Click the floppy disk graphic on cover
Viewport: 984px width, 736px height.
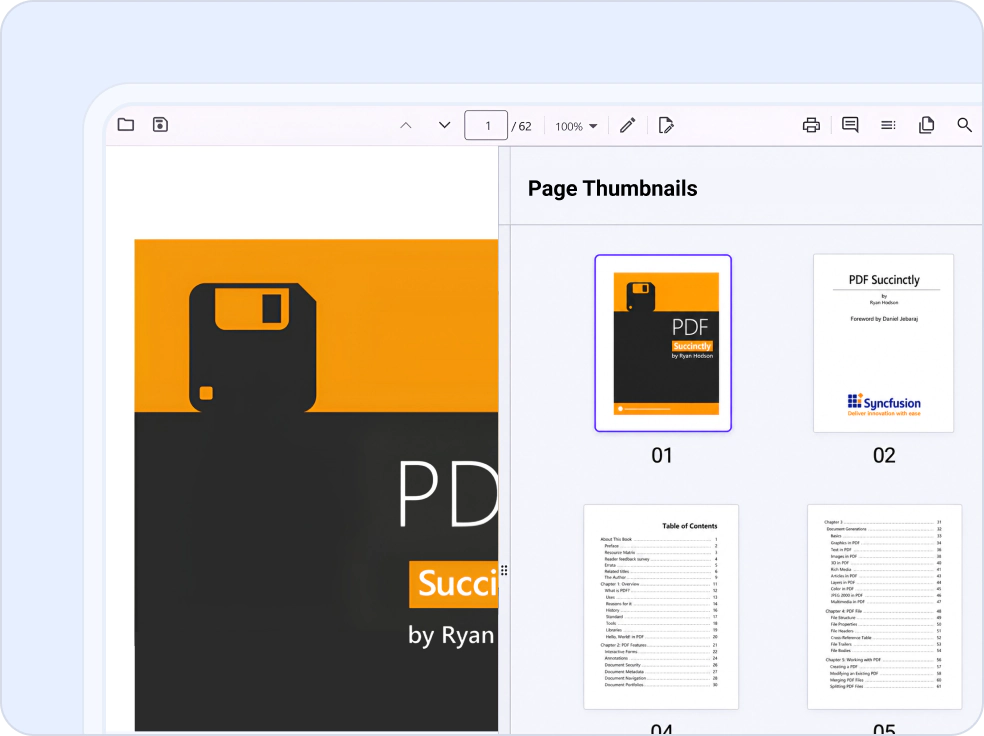[x=253, y=348]
